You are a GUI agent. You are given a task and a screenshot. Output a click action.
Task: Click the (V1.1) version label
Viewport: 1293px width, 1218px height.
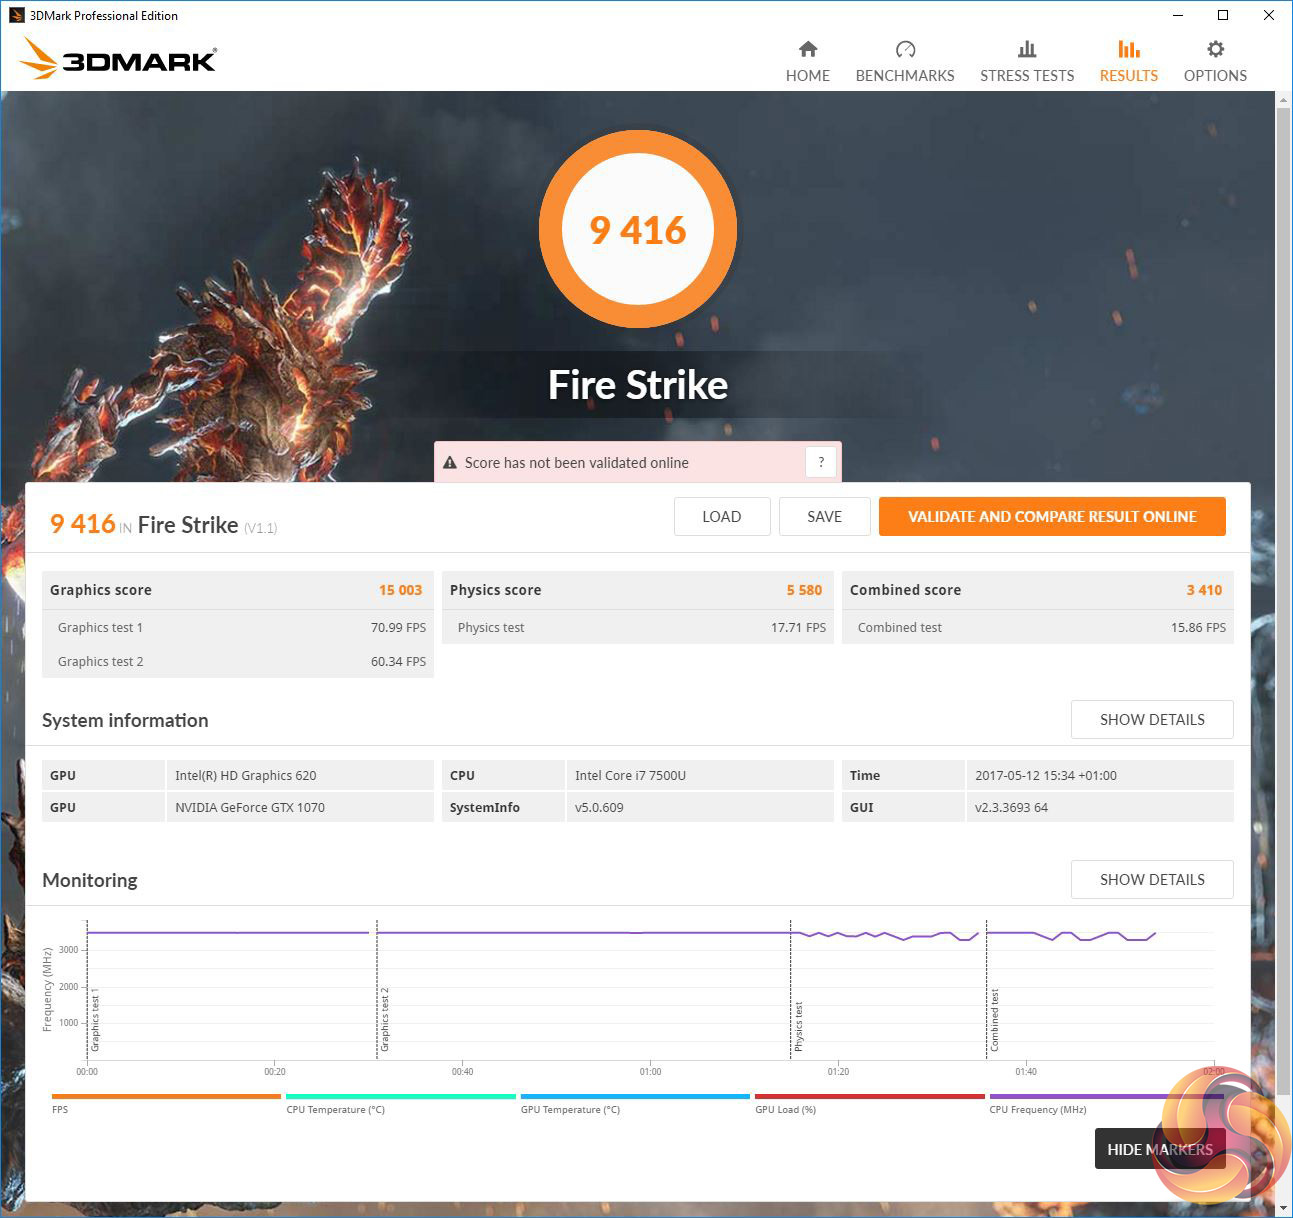coord(260,528)
